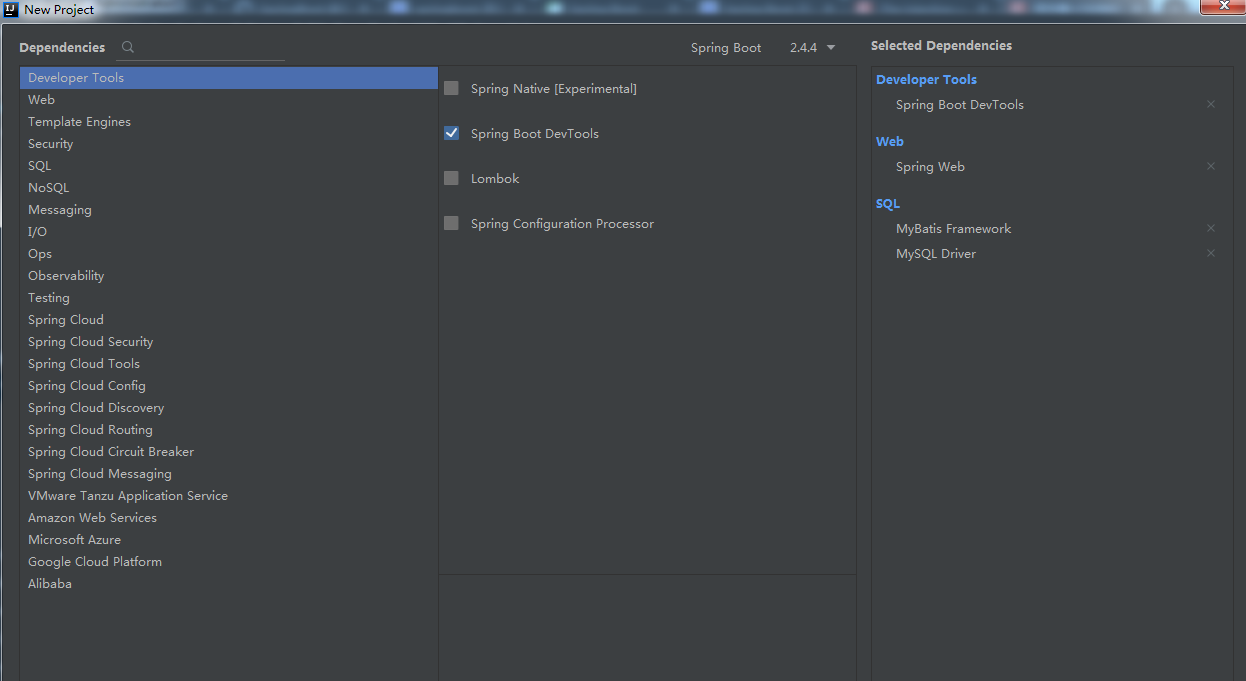Select the Security category
The width and height of the screenshot is (1246, 681).
[x=229, y=143]
